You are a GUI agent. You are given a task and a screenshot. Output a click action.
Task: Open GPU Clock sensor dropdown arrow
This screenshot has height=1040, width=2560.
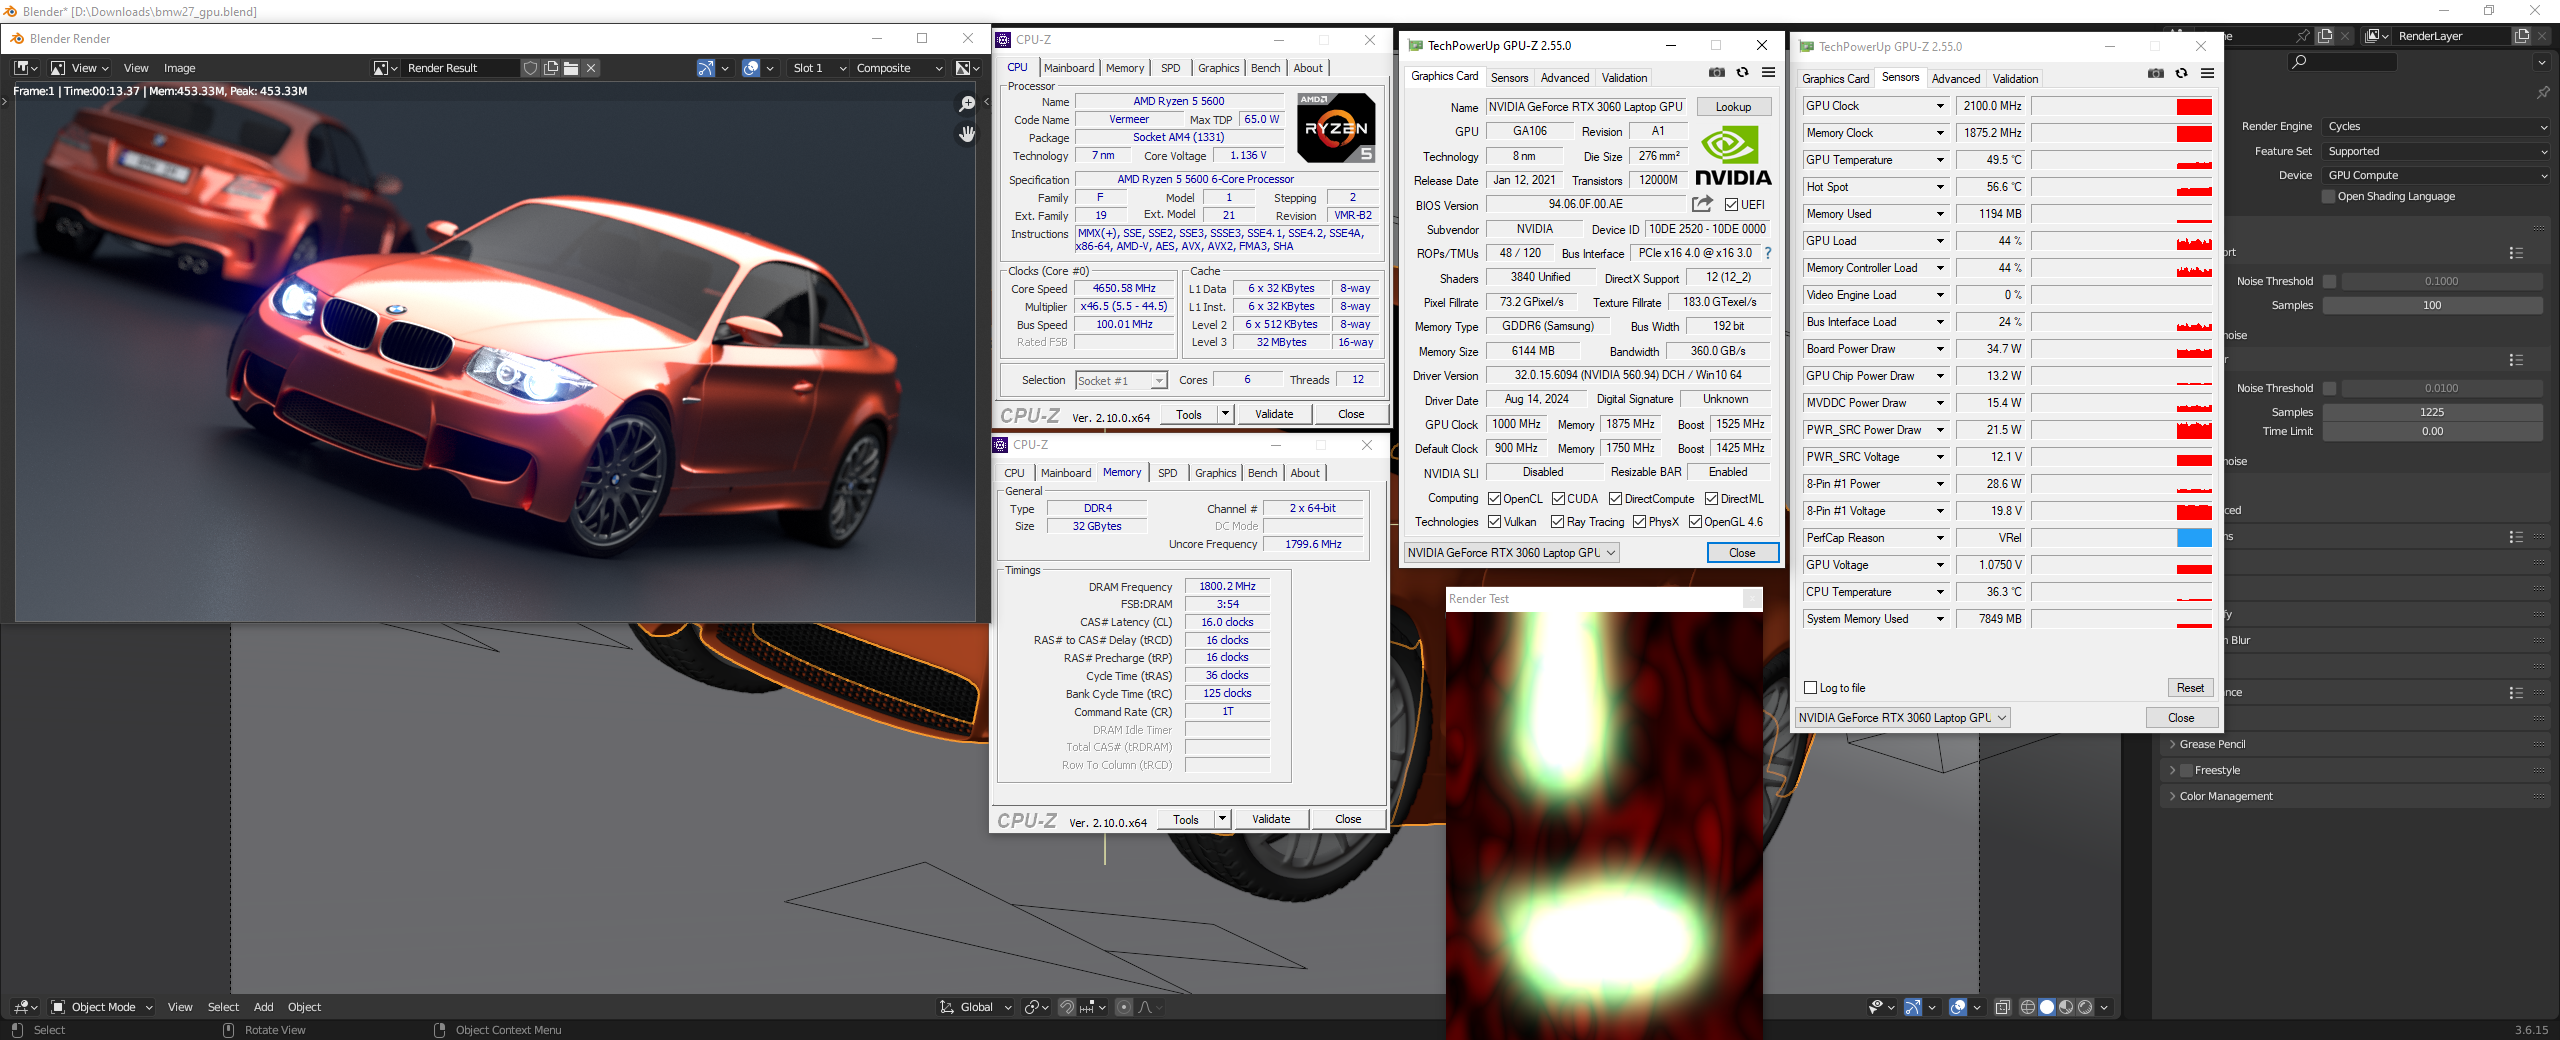(x=1940, y=106)
